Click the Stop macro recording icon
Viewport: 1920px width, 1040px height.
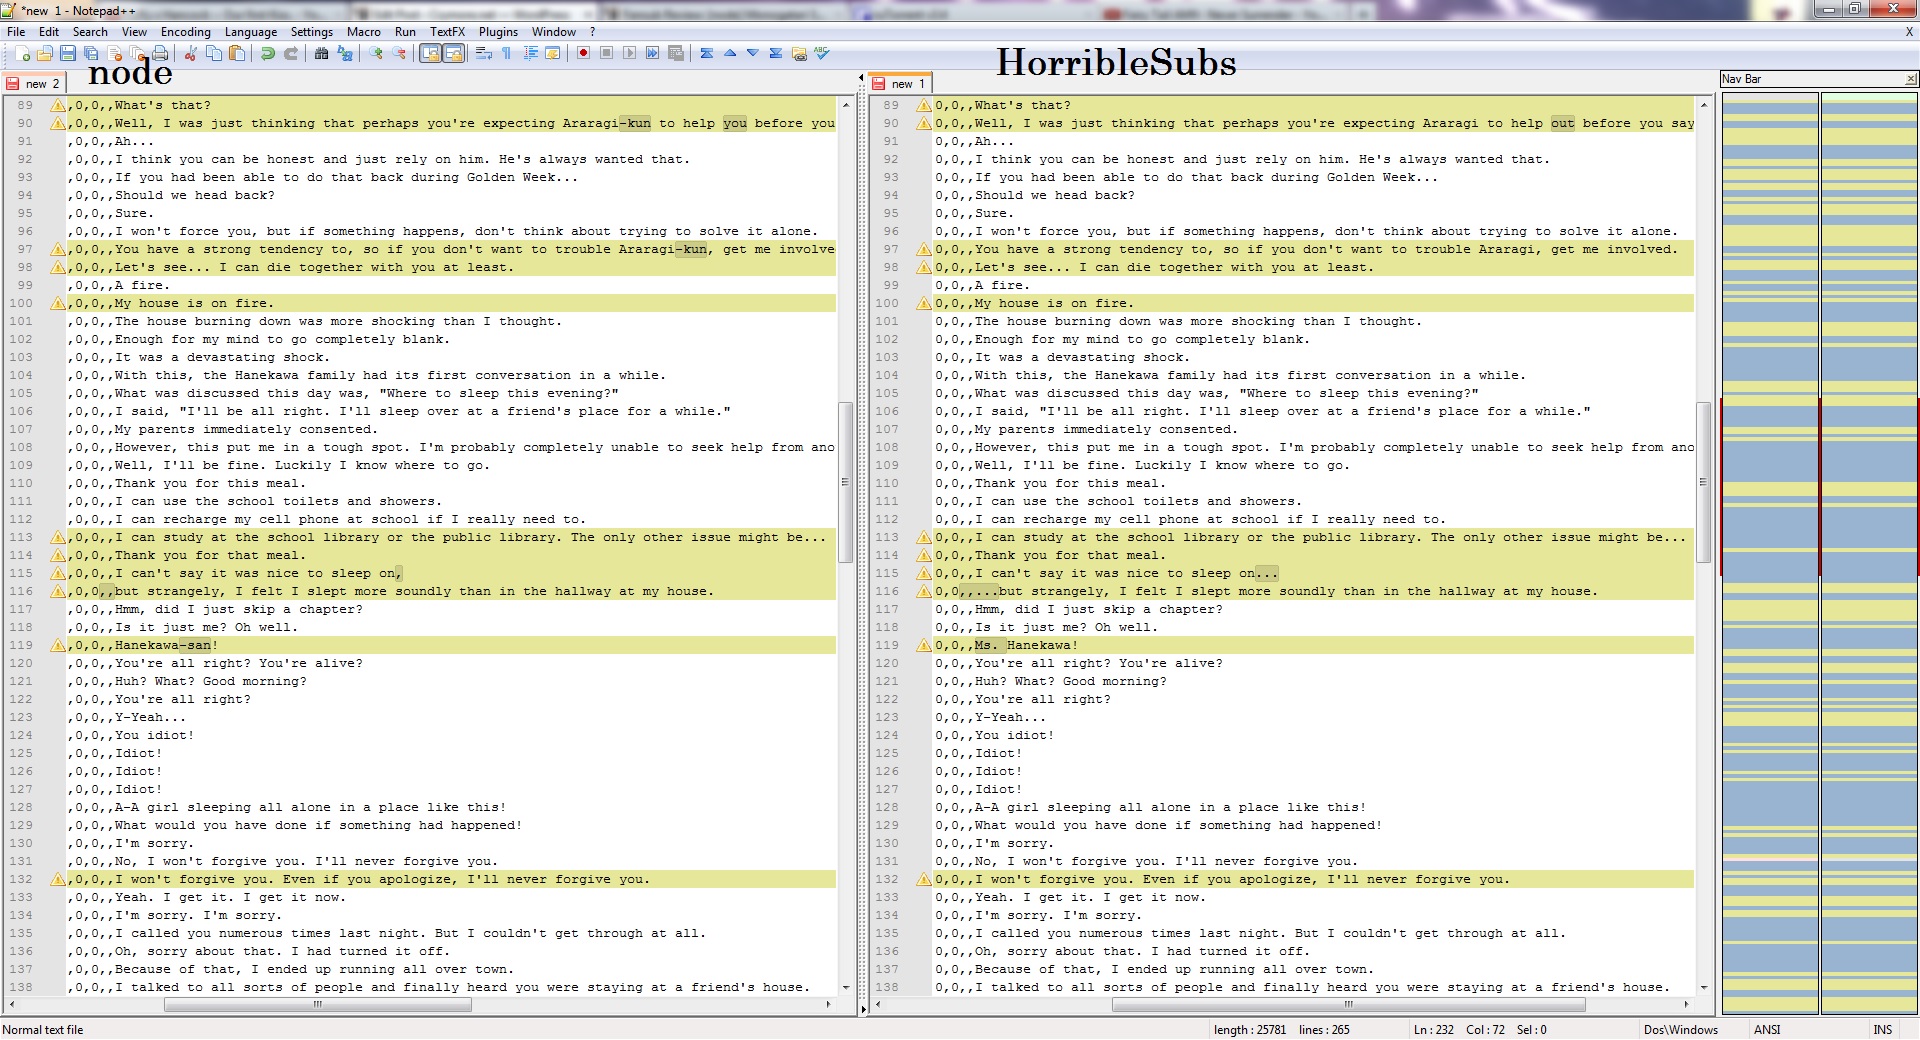click(606, 53)
